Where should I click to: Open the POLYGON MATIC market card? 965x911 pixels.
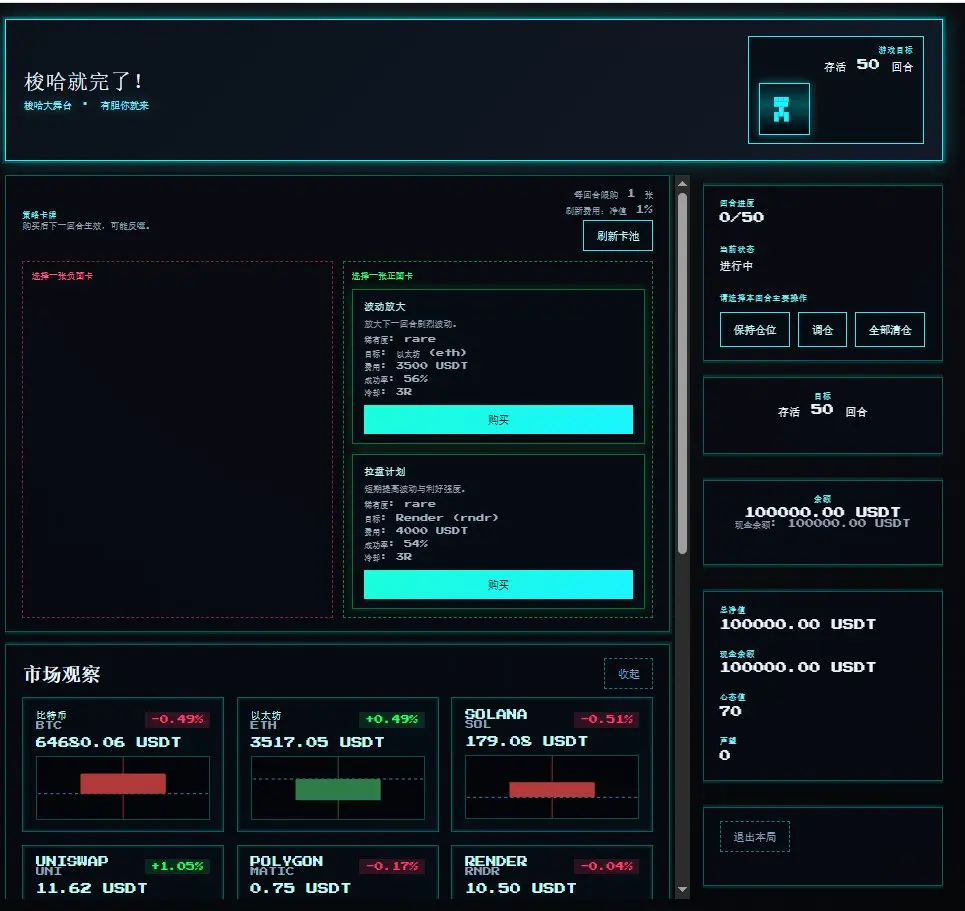point(338,872)
